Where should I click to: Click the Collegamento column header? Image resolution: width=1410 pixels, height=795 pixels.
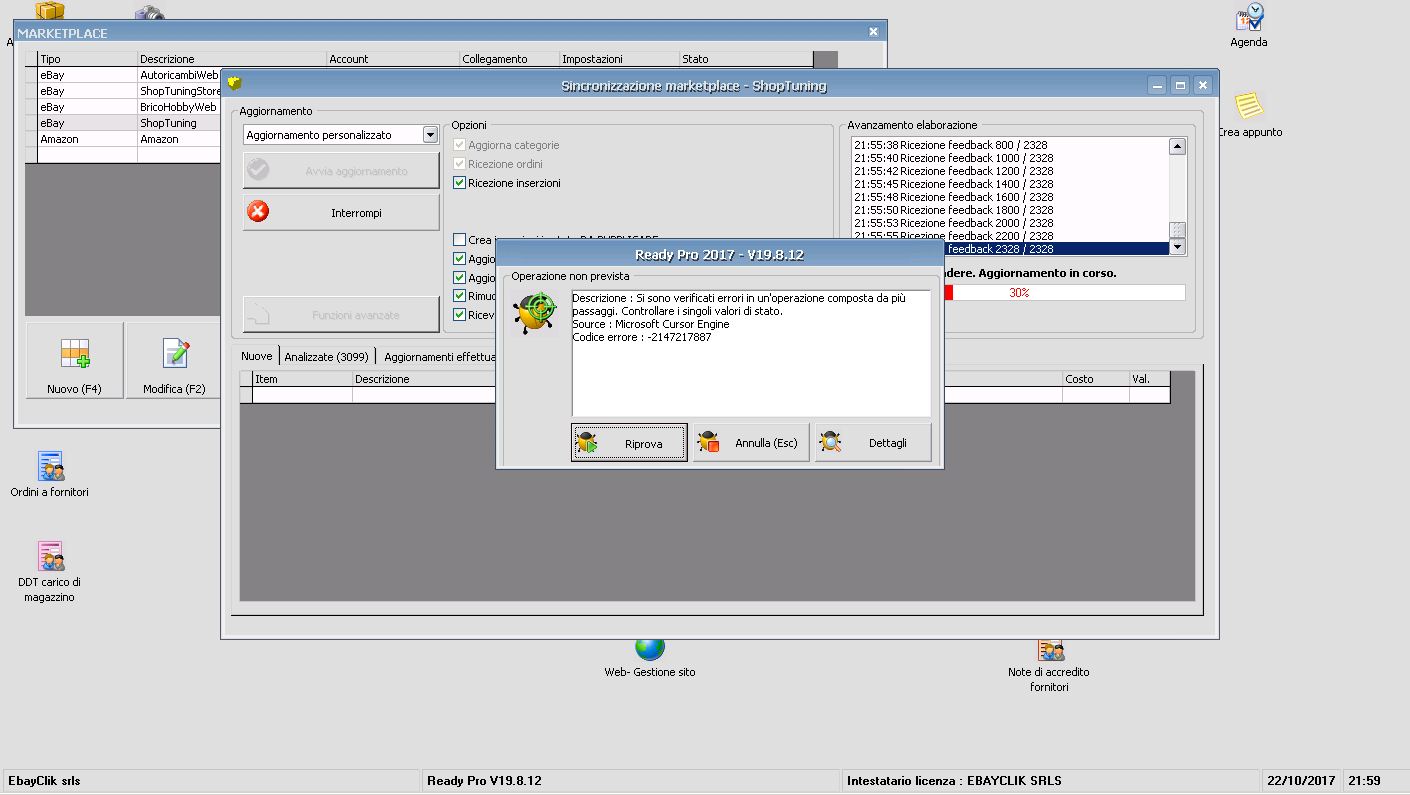509,59
